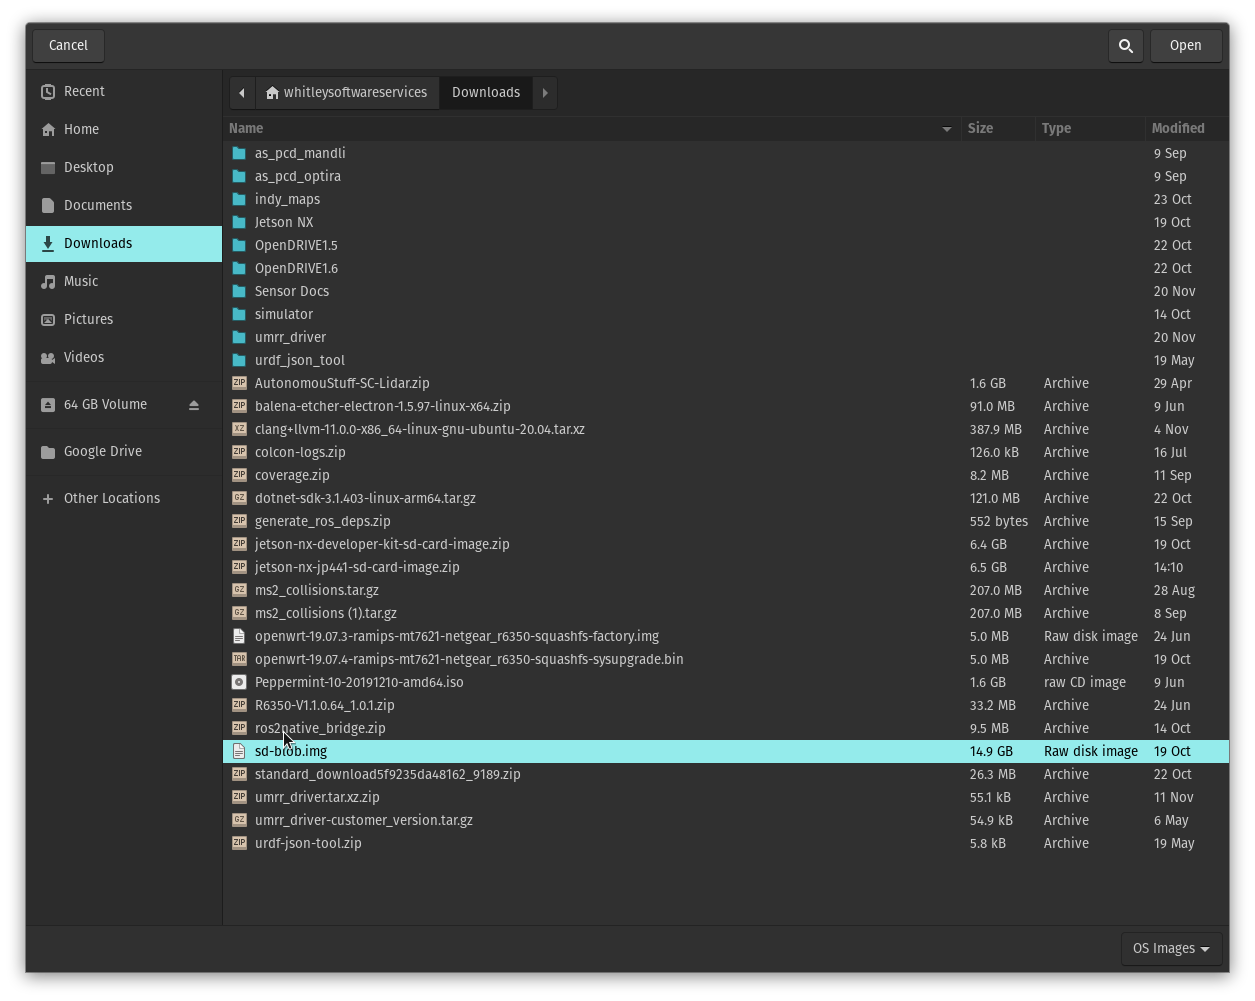
Task: Select the as_pcd_optira folder row
Action: 726,176
